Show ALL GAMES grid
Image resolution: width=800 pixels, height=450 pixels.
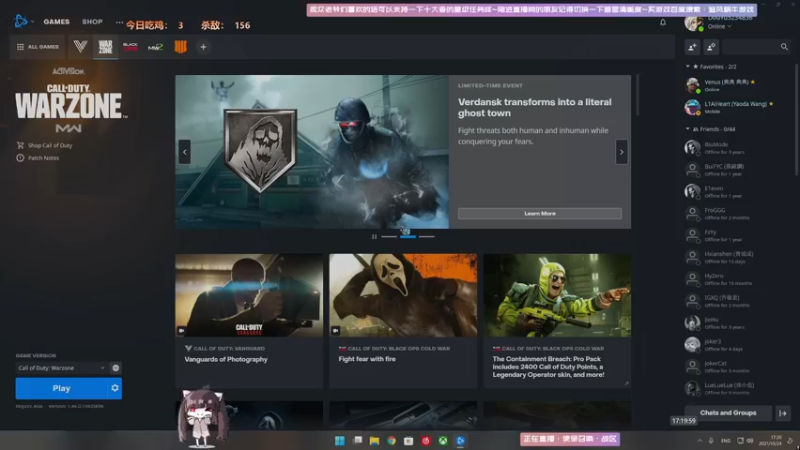point(38,47)
